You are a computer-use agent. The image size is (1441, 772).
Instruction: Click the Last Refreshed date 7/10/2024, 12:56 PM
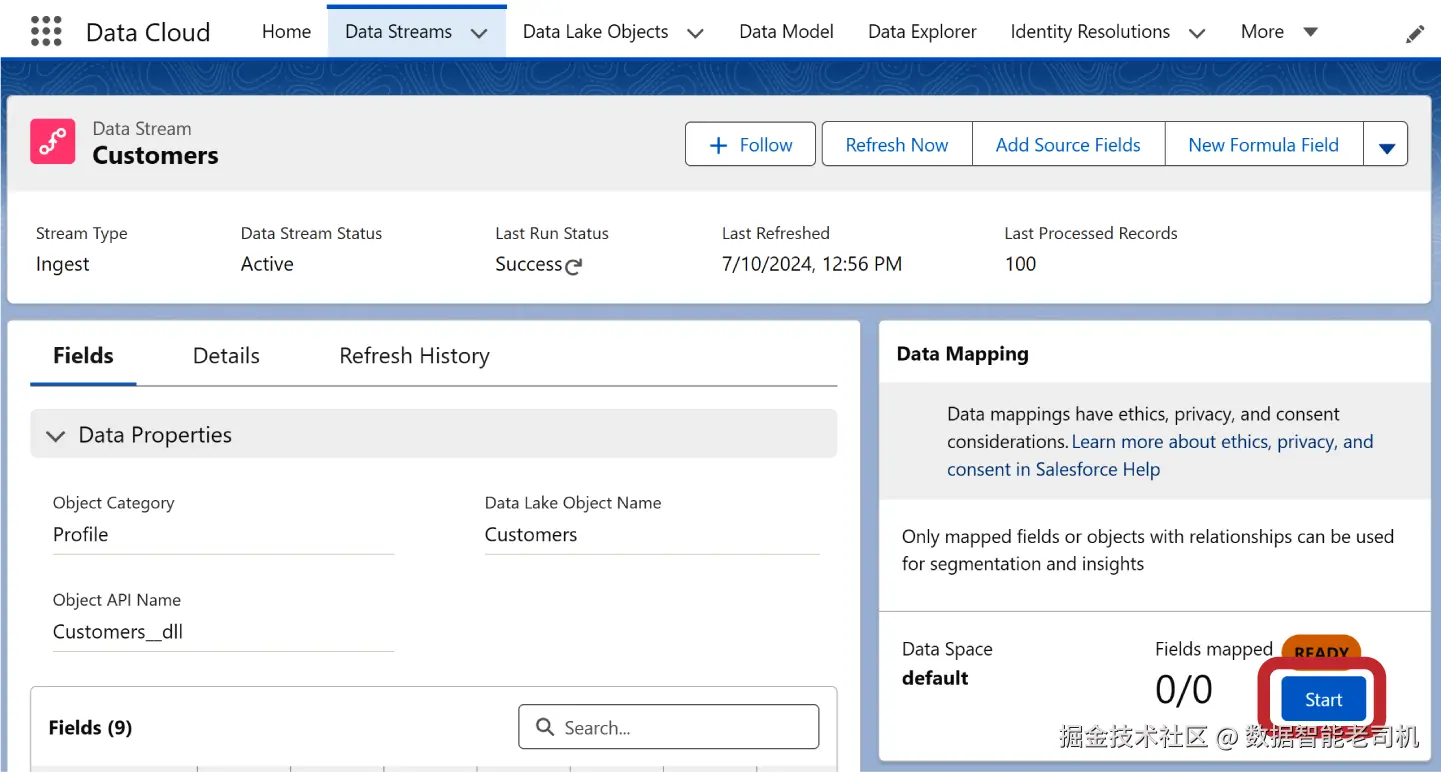point(812,264)
